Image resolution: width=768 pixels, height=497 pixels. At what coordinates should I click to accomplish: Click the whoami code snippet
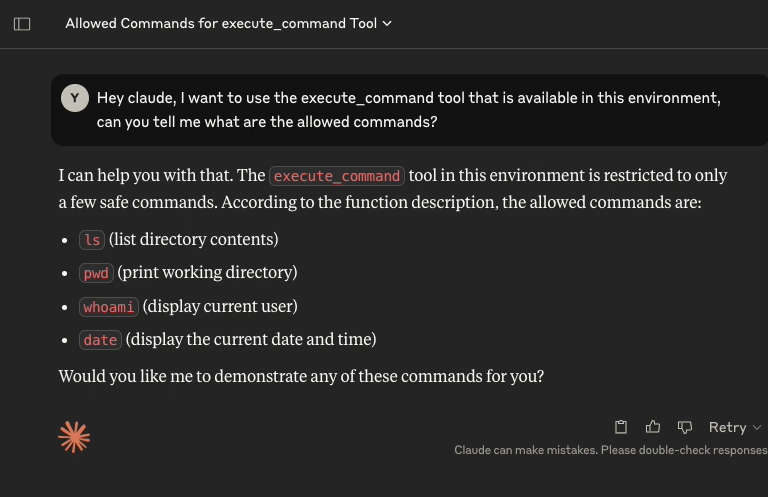[109, 307]
